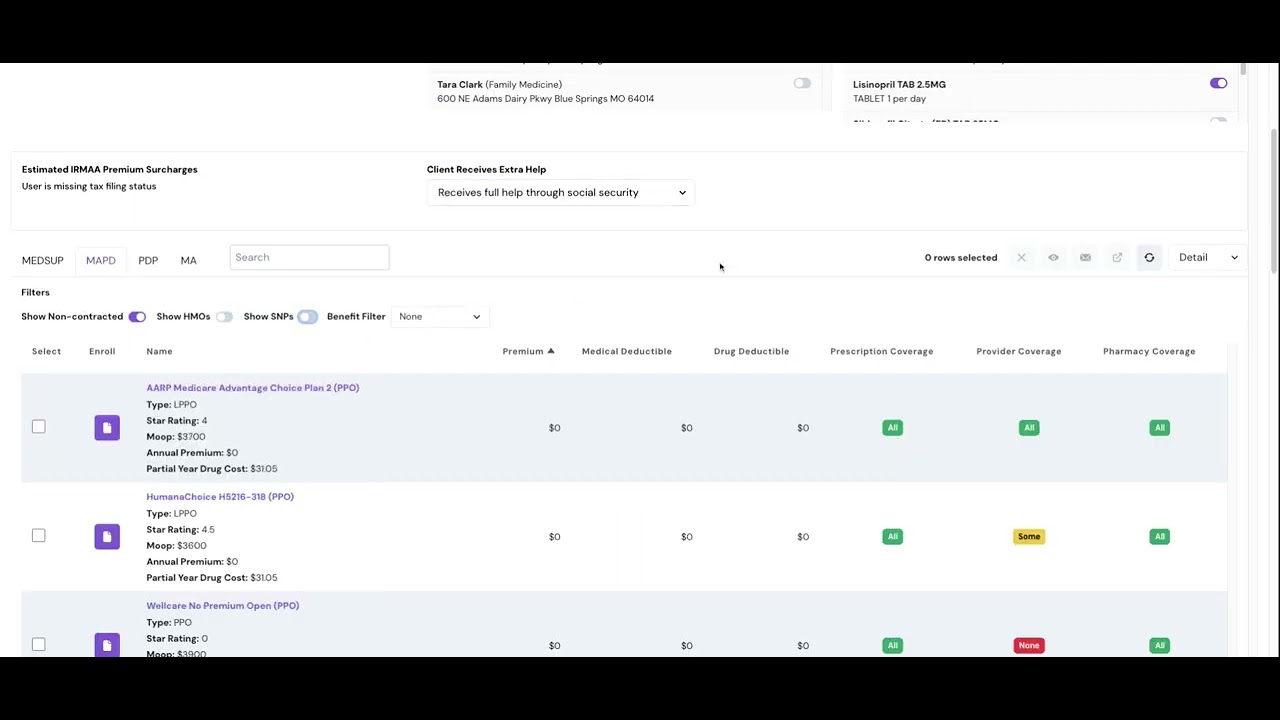
Task: Open AARP Medicare Advantage Choice Plan 2 link
Action: point(252,388)
